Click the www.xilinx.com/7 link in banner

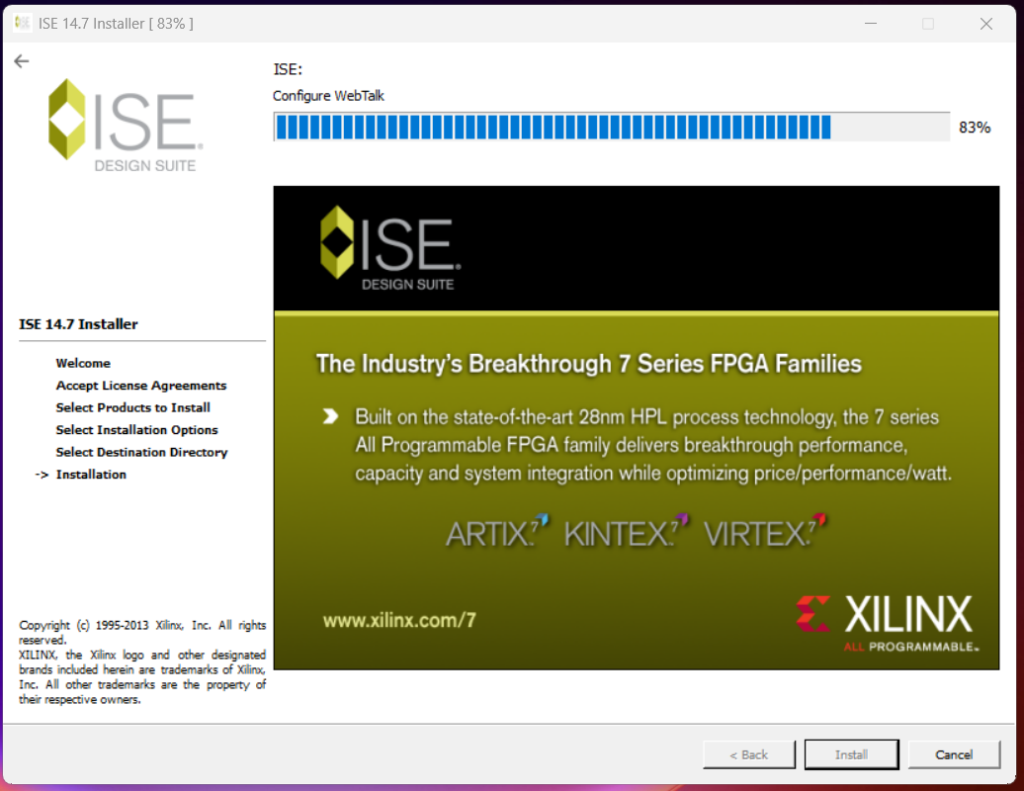click(x=399, y=620)
